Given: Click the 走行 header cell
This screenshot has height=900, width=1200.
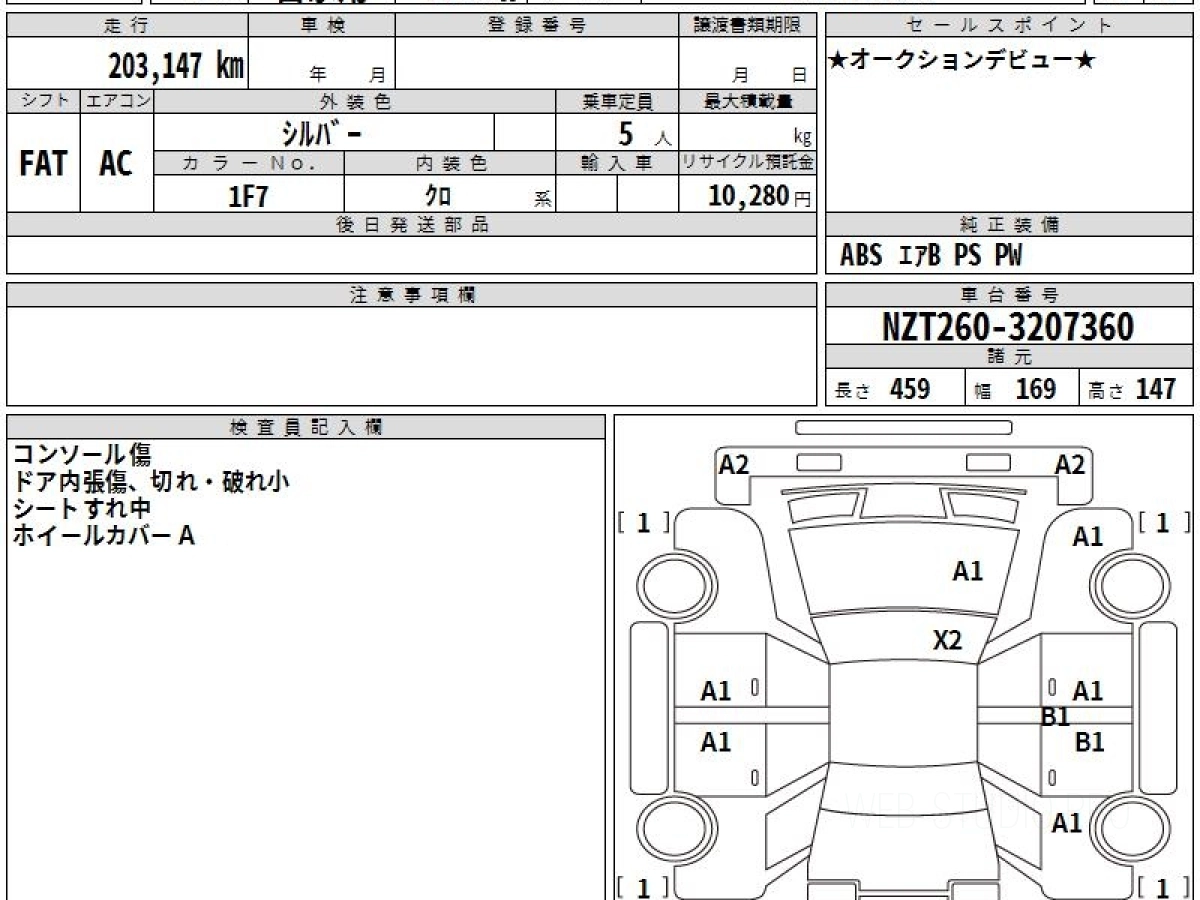Looking at the screenshot, I should coord(127,26).
